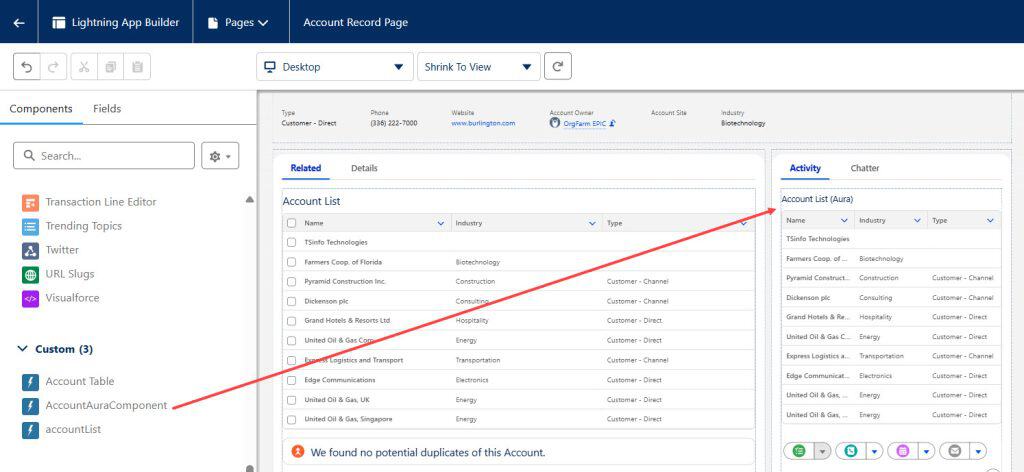Check the United Oil & Gas, Singapore checkbox
Image resolution: width=1024 pixels, height=472 pixels.
point(291,419)
